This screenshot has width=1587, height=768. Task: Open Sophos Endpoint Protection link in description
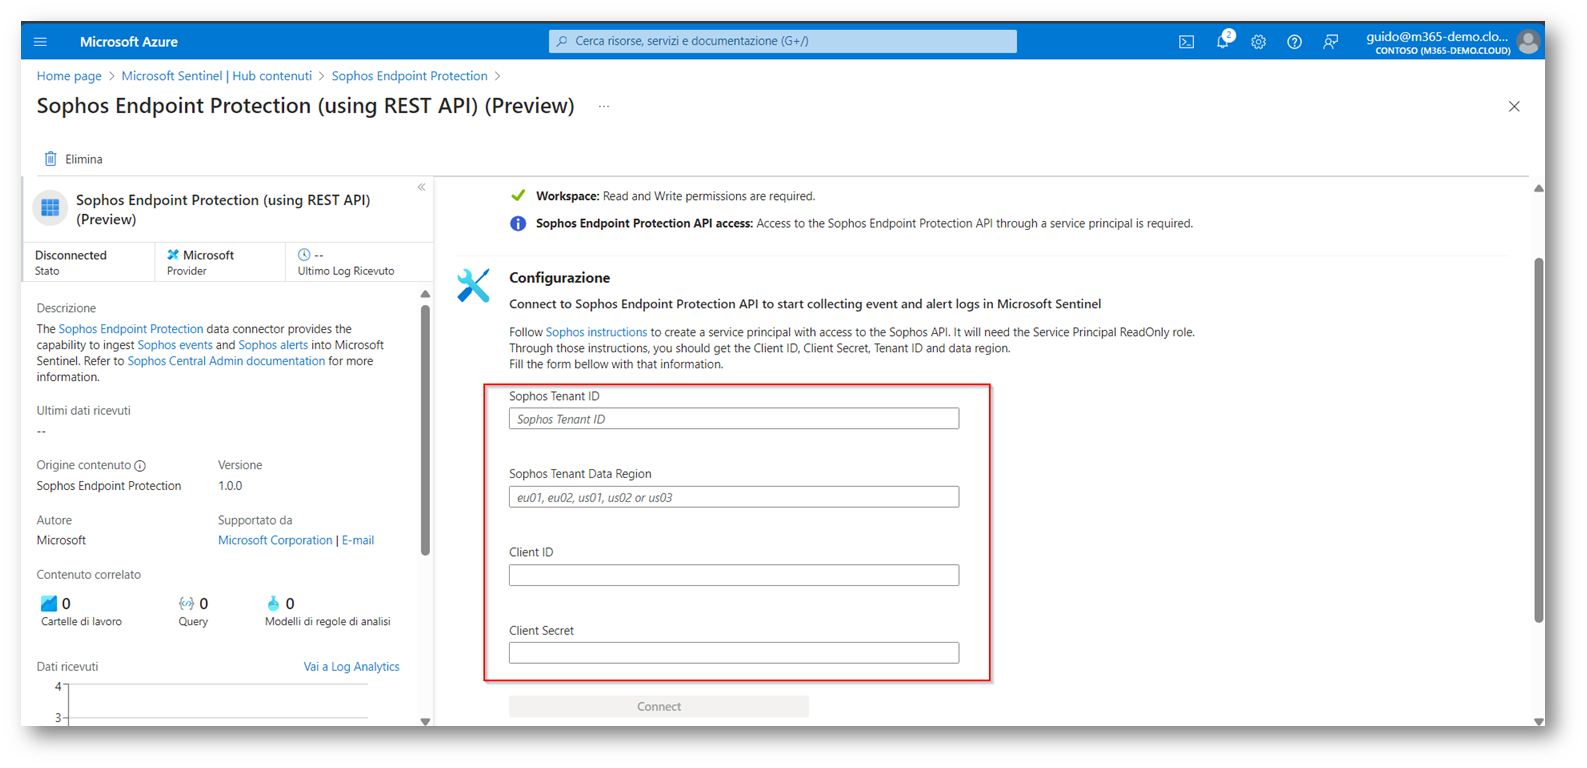pyautogui.click(x=131, y=329)
